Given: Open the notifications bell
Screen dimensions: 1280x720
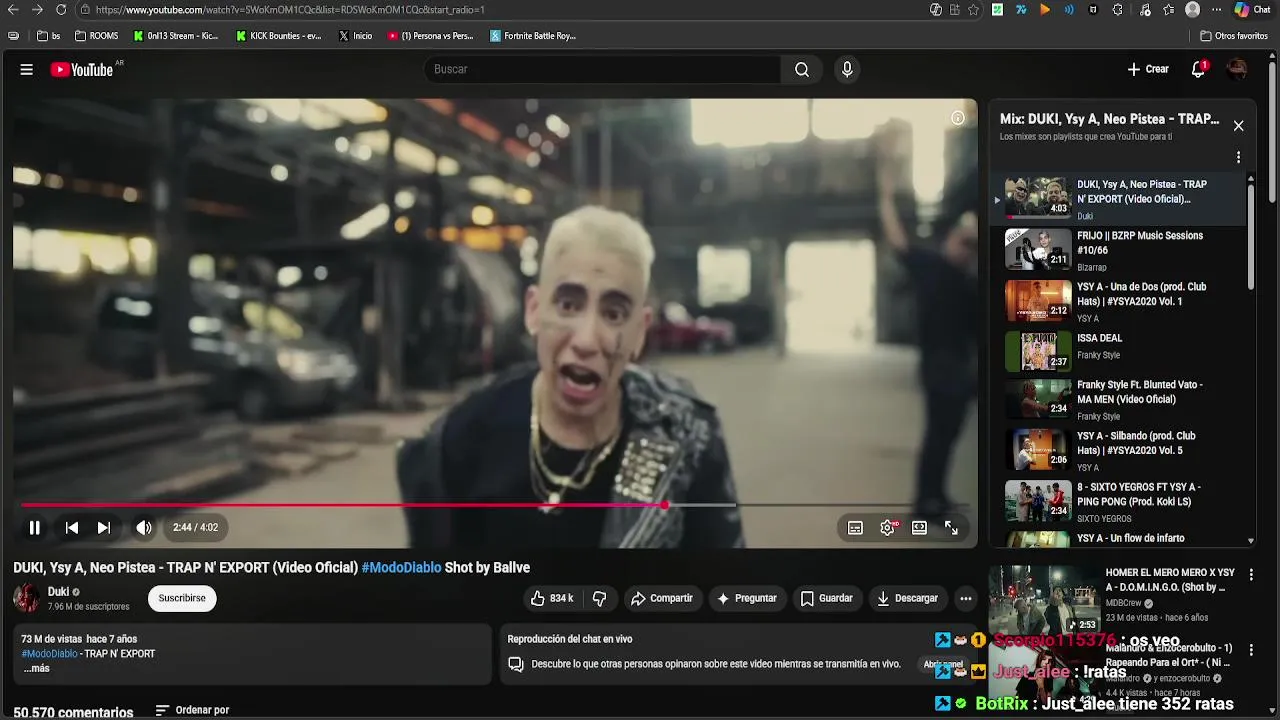Looking at the screenshot, I should [x=1198, y=69].
